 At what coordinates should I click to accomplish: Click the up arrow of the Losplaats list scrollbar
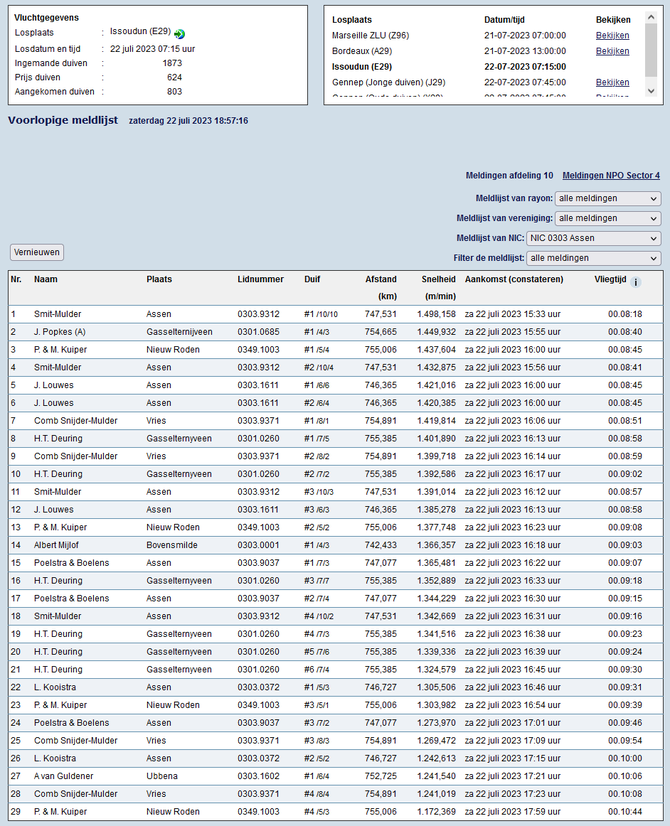click(x=651, y=17)
